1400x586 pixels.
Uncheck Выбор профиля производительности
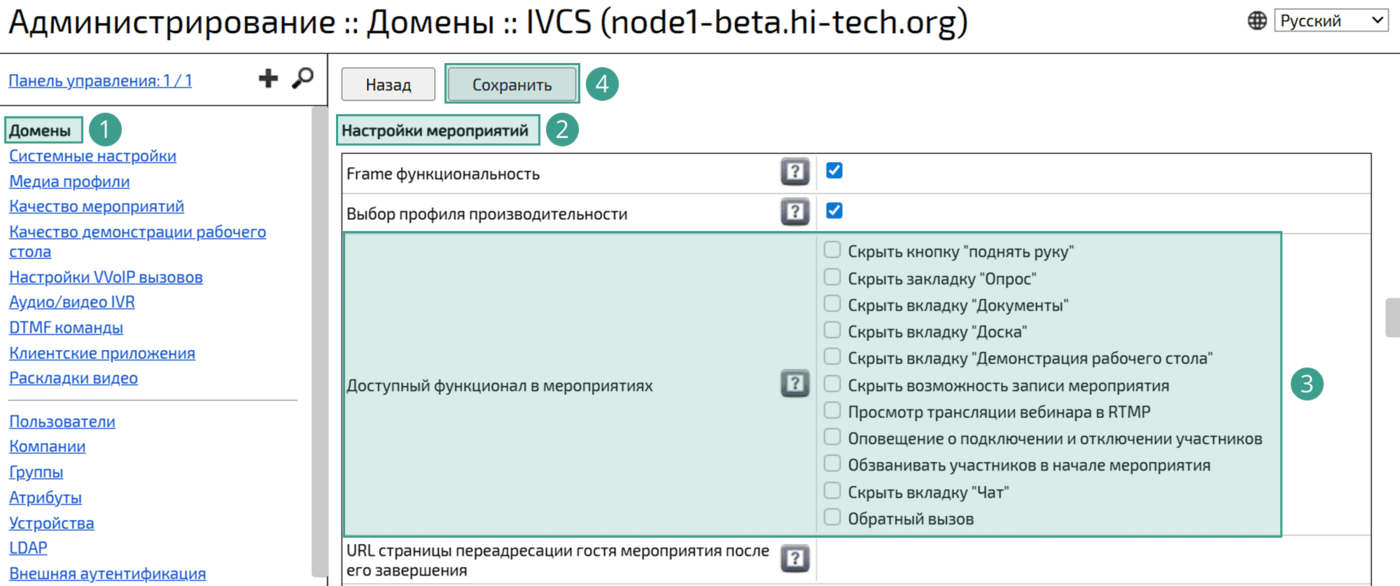(x=834, y=211)
